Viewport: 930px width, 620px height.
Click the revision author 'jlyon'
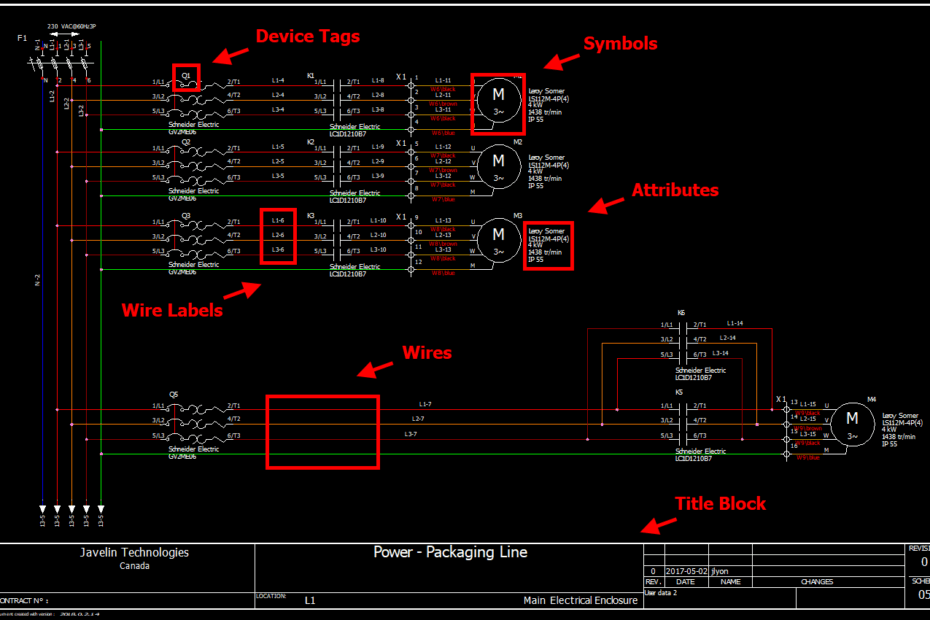click(x=719, y=571)
